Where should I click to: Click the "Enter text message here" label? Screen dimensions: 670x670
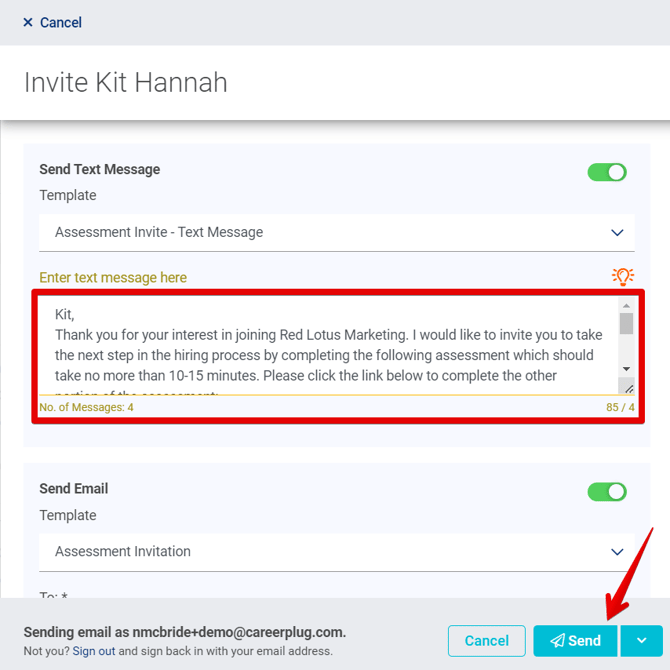pyautogui.click(x=113, y=277)
